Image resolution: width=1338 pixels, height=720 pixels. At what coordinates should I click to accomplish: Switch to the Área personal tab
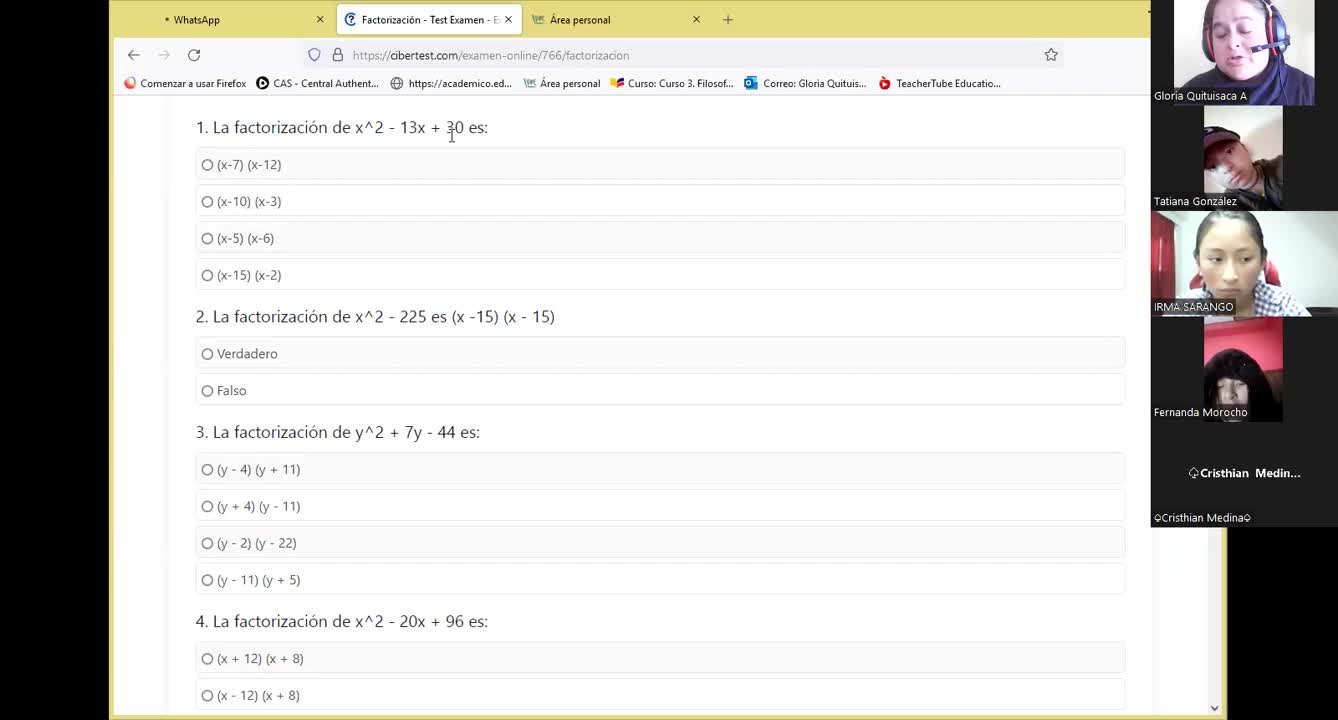pos(617,19)
